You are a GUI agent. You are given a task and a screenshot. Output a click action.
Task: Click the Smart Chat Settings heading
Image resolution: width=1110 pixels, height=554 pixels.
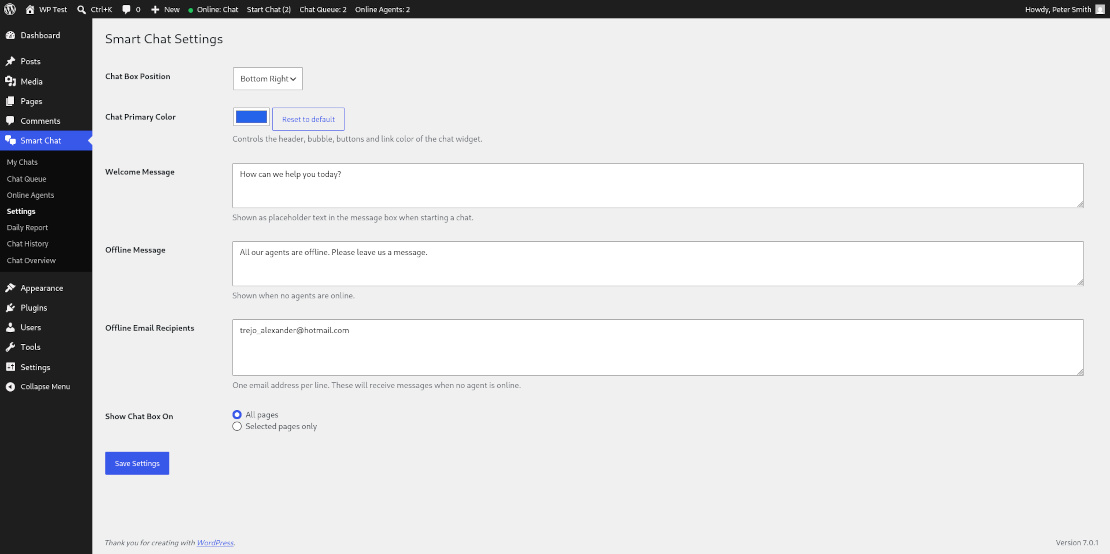(164, 39)
